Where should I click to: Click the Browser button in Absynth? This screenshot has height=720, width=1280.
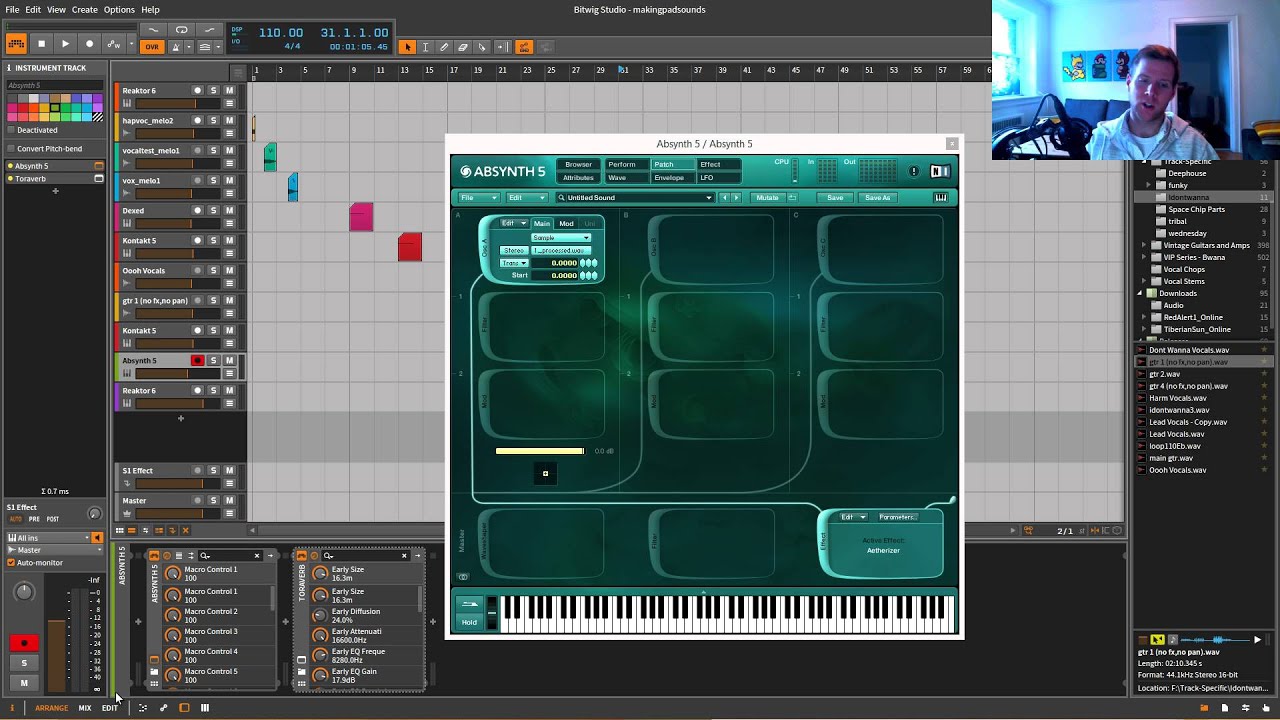[578, 164]
